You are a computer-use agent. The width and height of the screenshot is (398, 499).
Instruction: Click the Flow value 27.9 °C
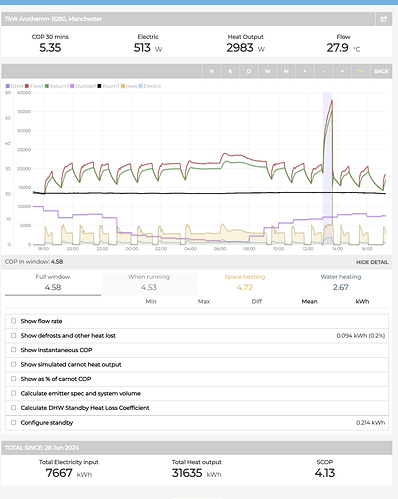pyautogui.click(x=343, y=48)
